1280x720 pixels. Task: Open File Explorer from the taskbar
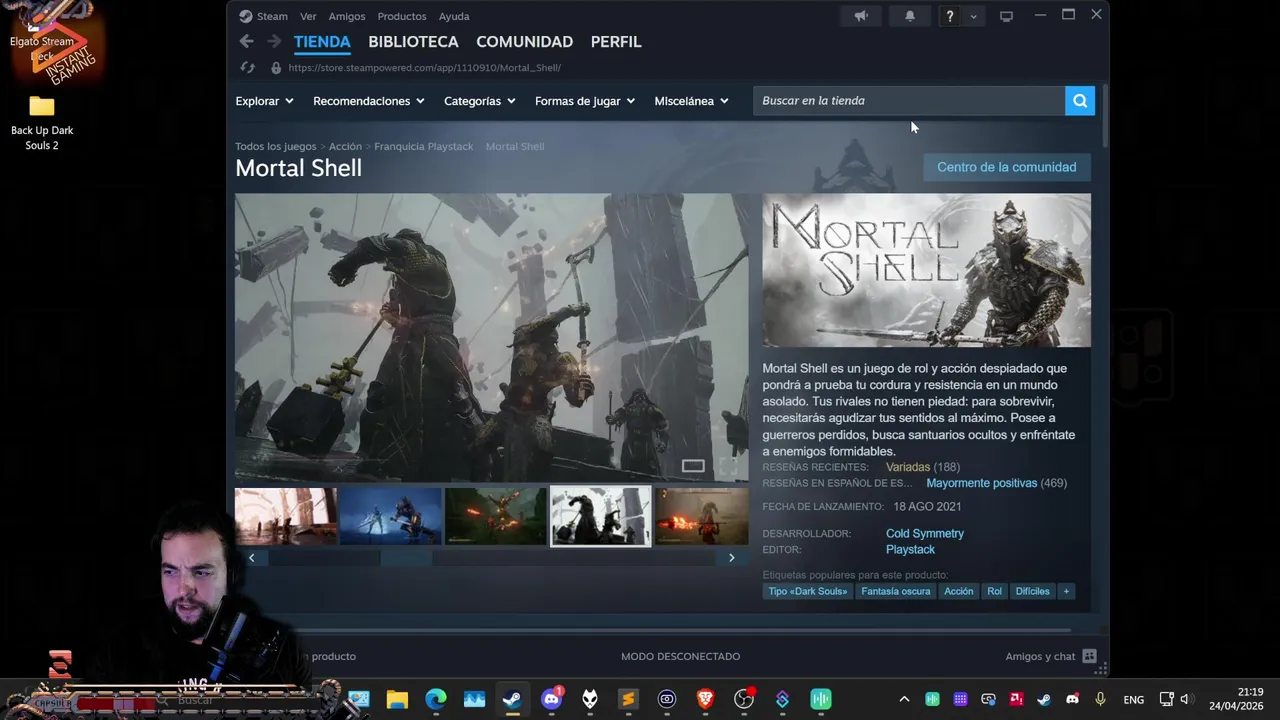tap(397, 699)
